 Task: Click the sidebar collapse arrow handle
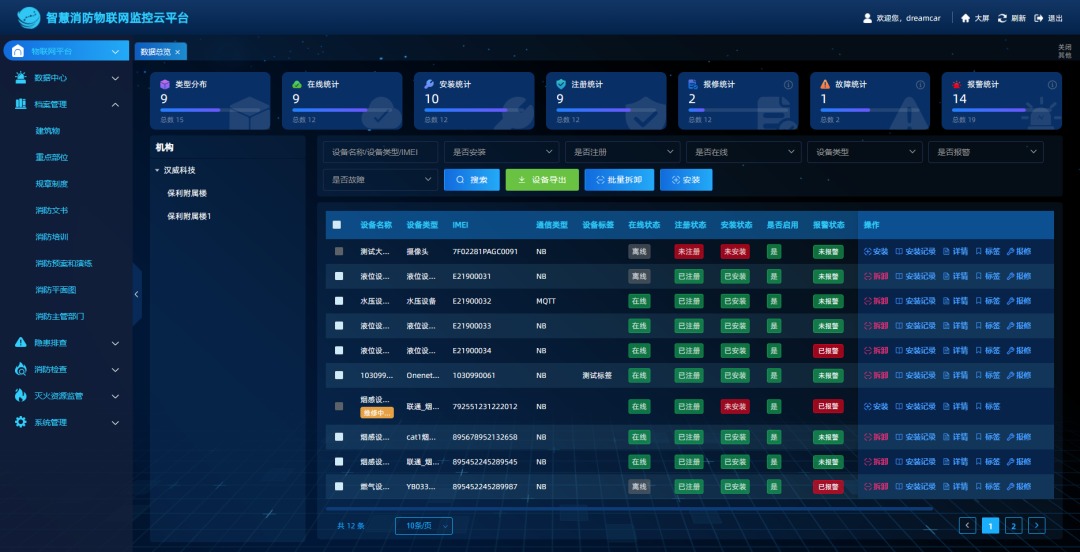(137, 294)
